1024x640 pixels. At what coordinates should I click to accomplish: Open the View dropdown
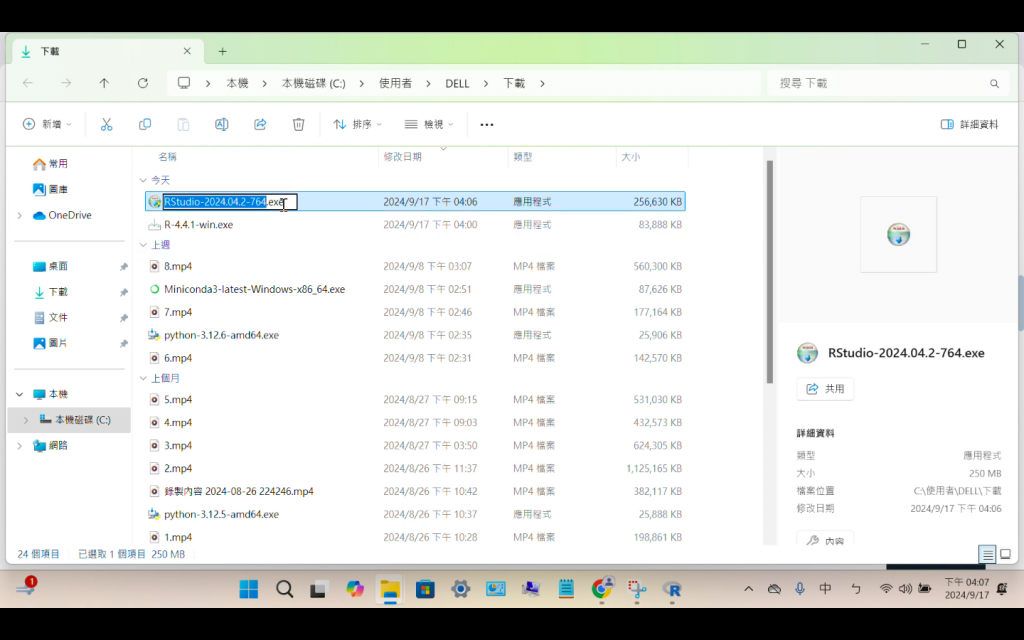tap(428, 124)
